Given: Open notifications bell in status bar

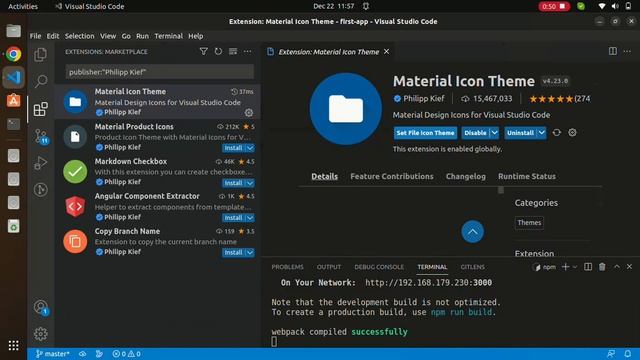Looking at the screenshot, I should click(628, 354).
